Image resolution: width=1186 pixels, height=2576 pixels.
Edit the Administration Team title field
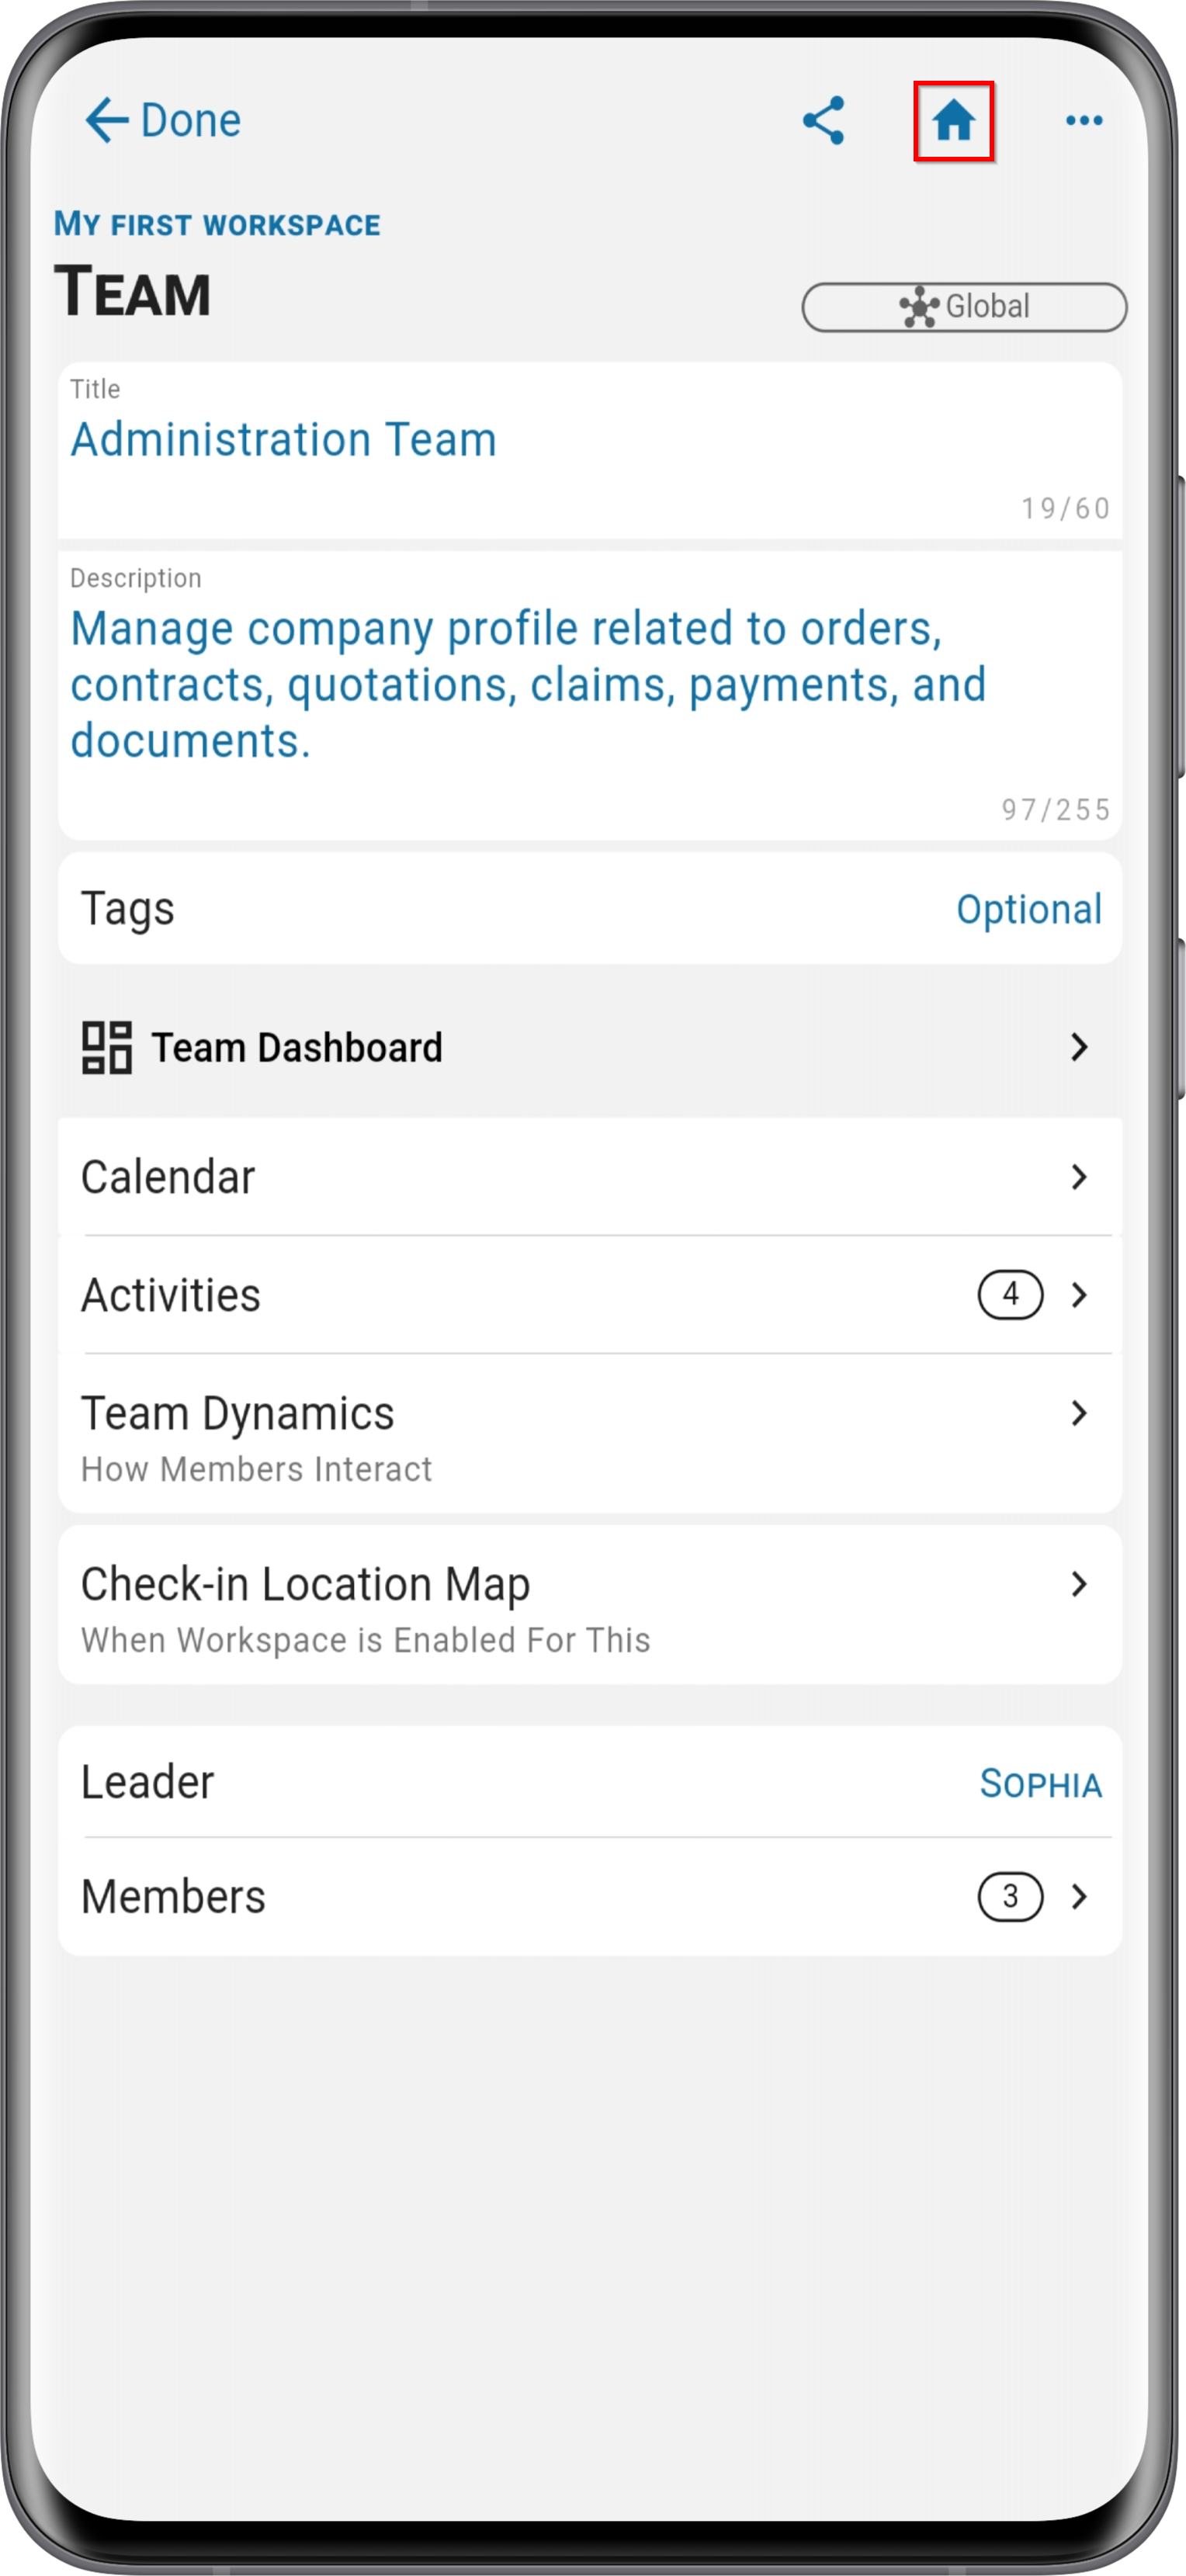click(590, 451)
